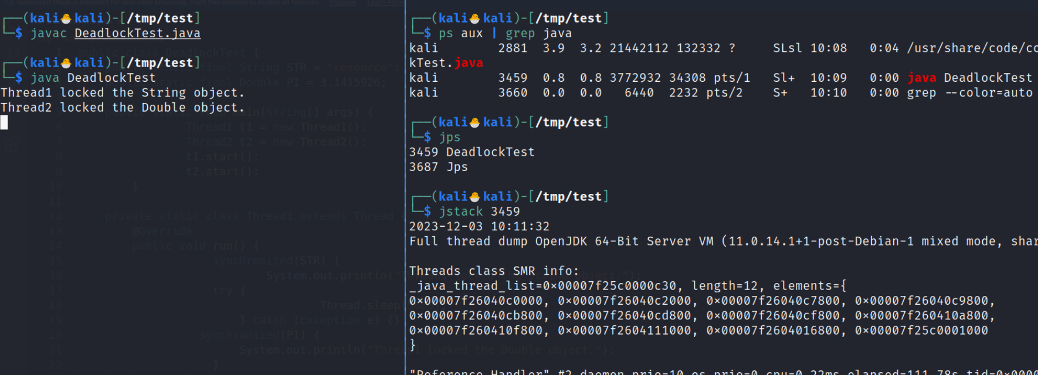Click the 'Full thread dump OpenJDK' line
1038x375 pixels.
[724, 241]
